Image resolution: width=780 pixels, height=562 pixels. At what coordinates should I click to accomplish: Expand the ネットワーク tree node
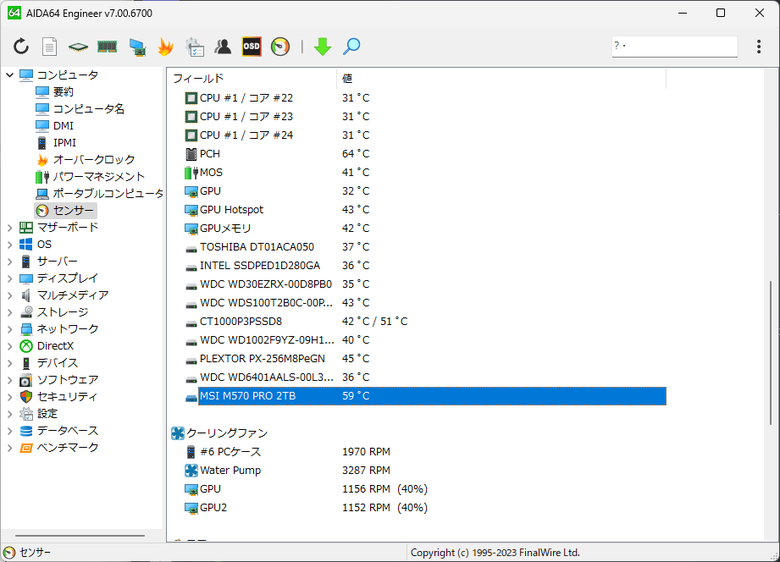pyautogui.click(x=9, y=329)
